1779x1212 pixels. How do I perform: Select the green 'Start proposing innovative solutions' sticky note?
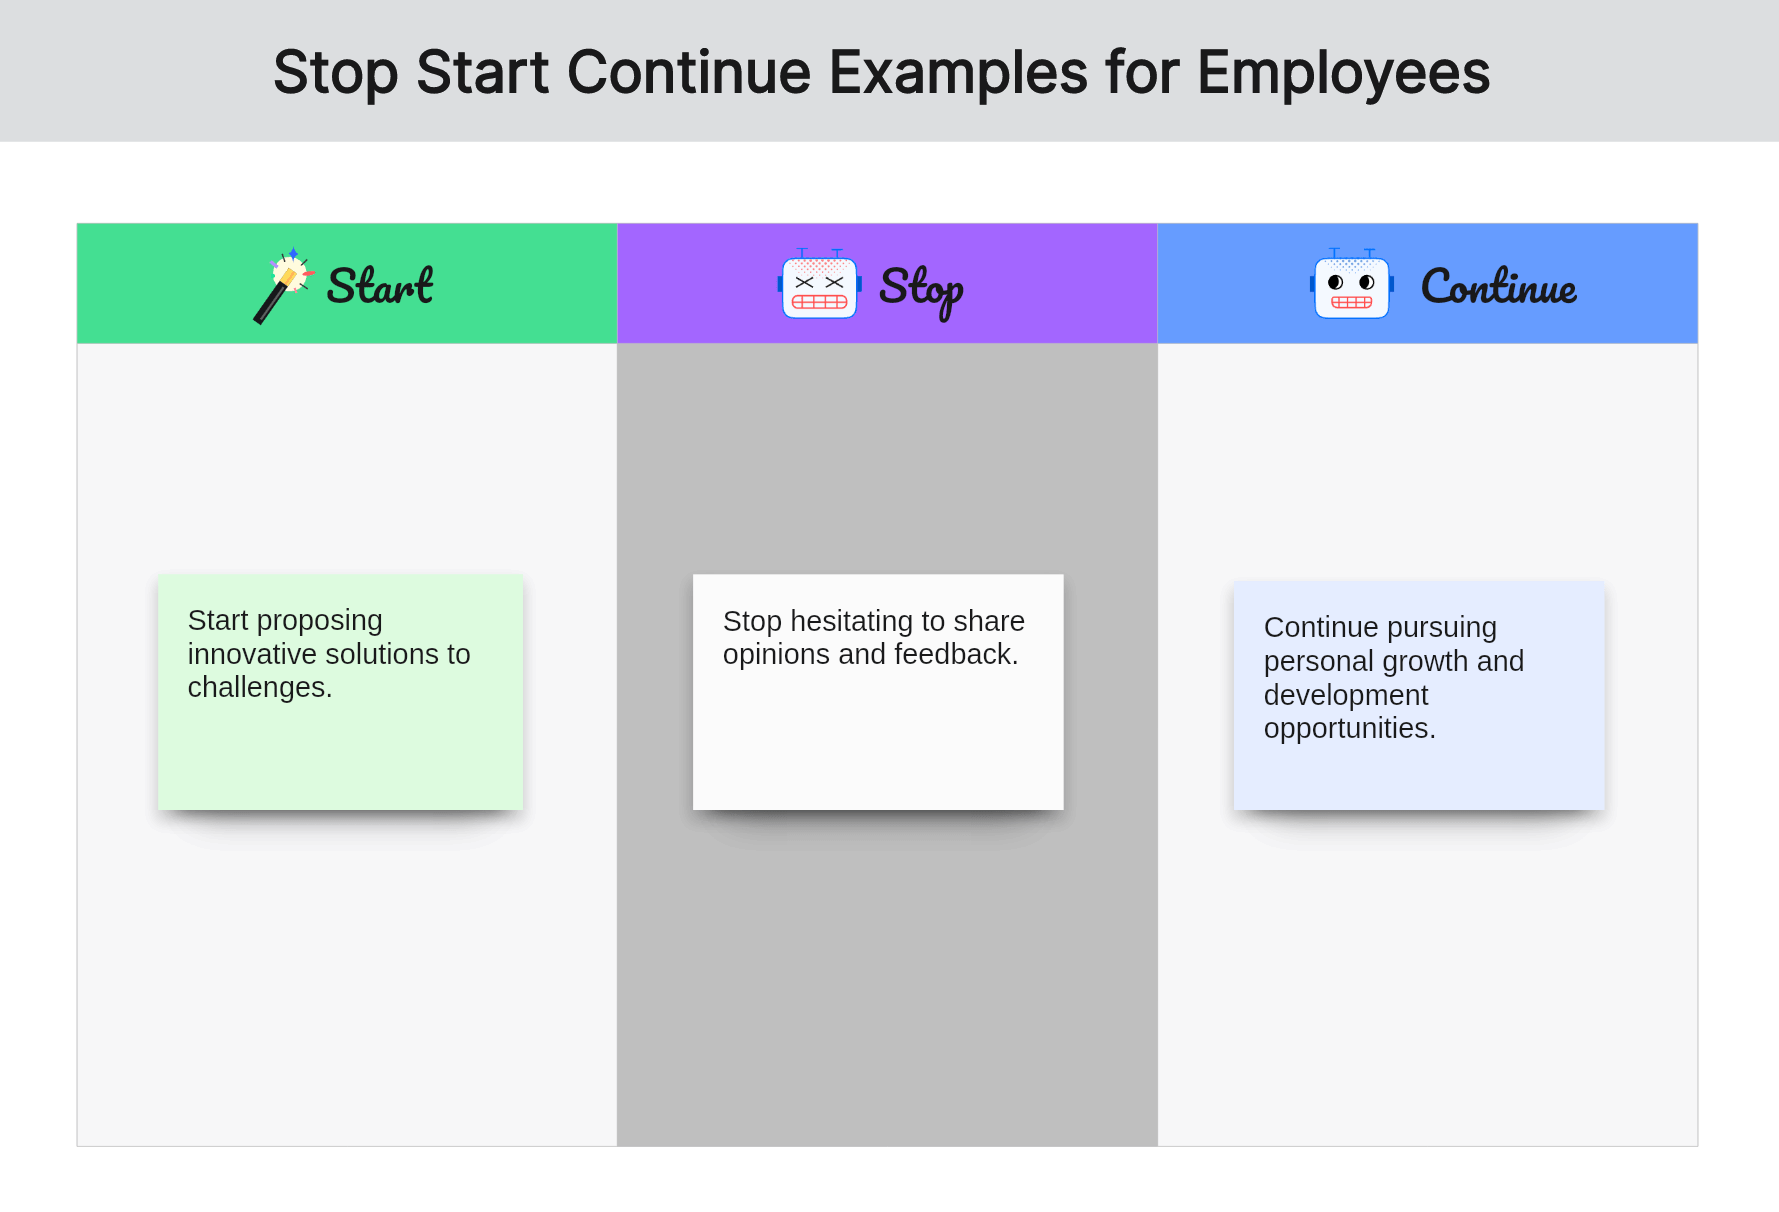pos(340,692)
